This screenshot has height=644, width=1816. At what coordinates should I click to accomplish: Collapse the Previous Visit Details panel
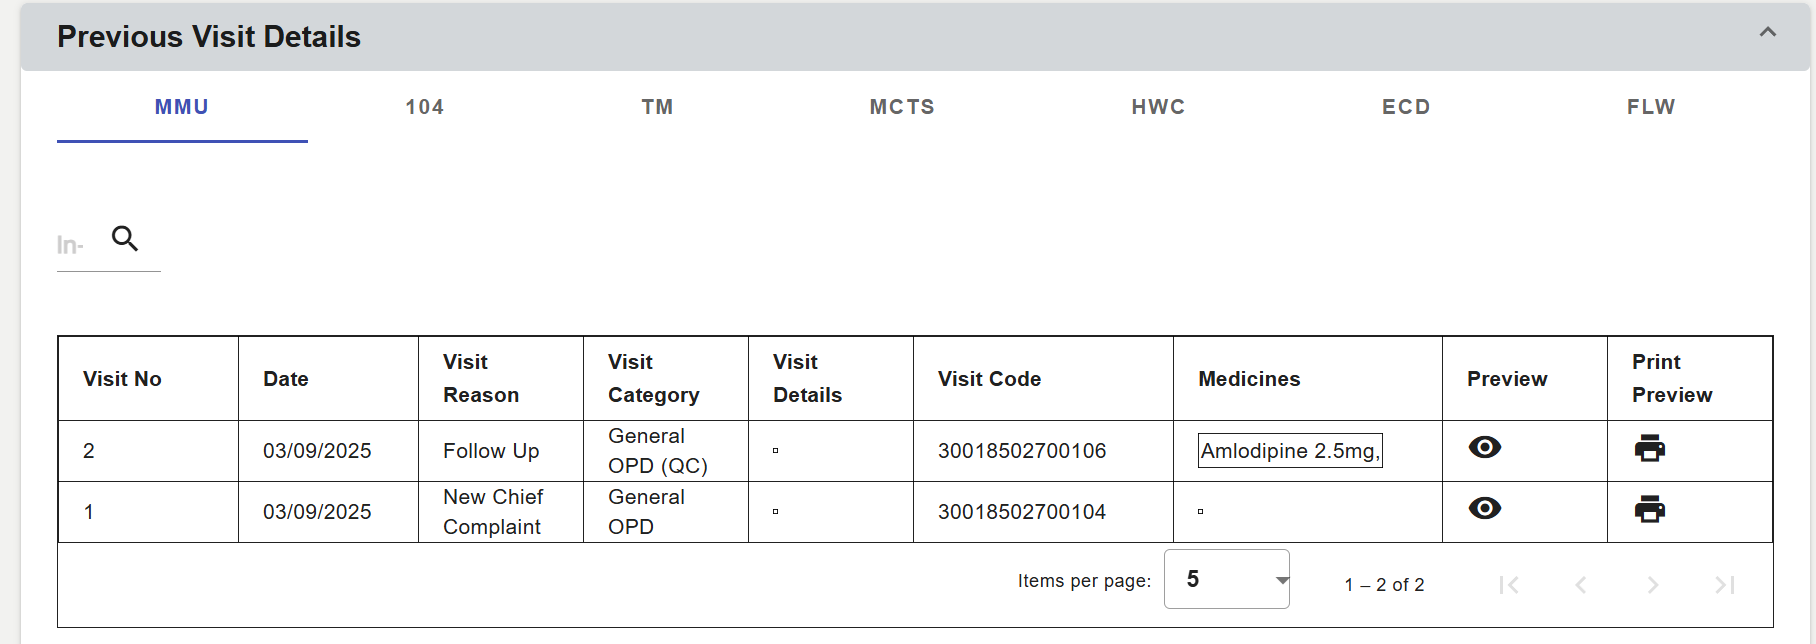click(1767, 33)
